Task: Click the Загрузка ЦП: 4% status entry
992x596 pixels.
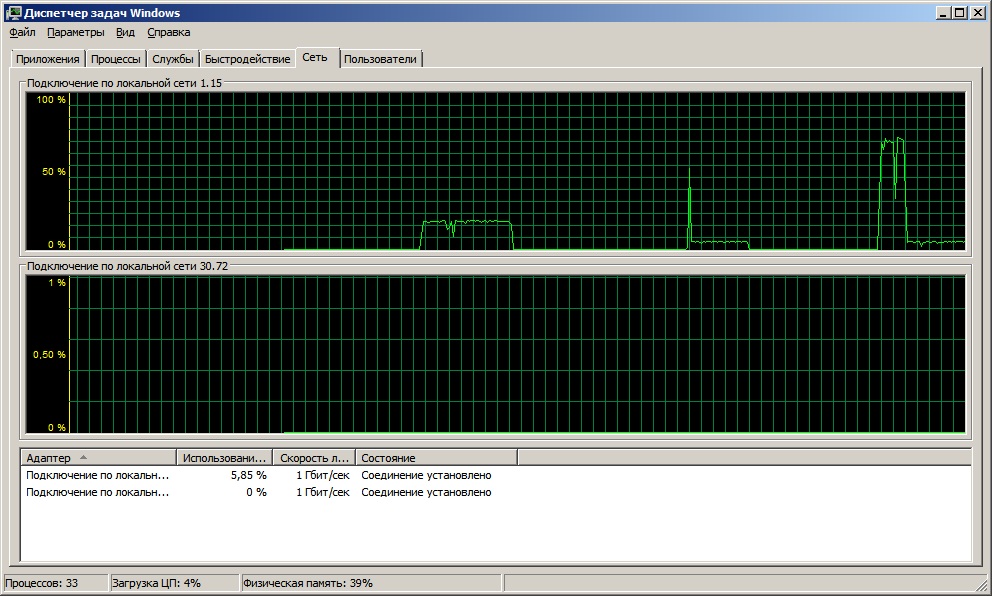Action: tap(175, 583)
